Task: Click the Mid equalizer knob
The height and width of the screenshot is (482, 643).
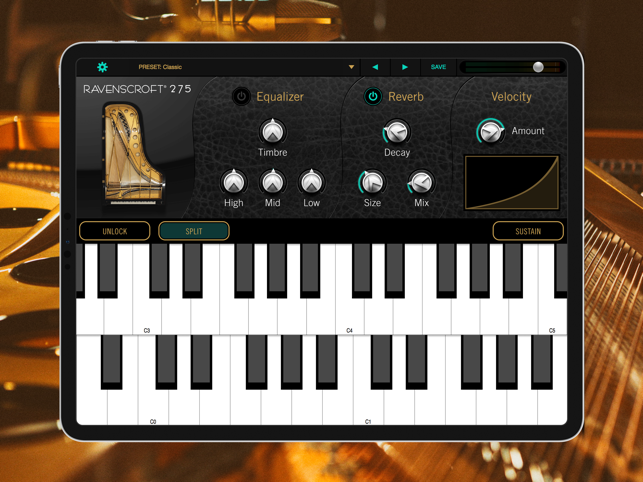Action: [272, 182]
